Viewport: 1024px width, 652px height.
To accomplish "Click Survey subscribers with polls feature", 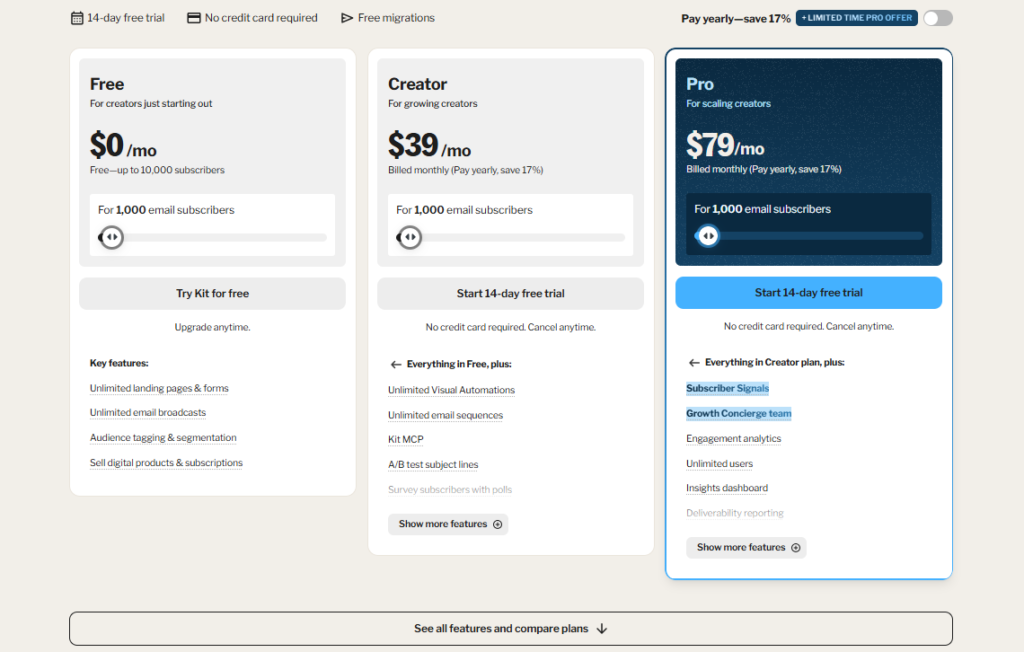I will pos(450,489).
